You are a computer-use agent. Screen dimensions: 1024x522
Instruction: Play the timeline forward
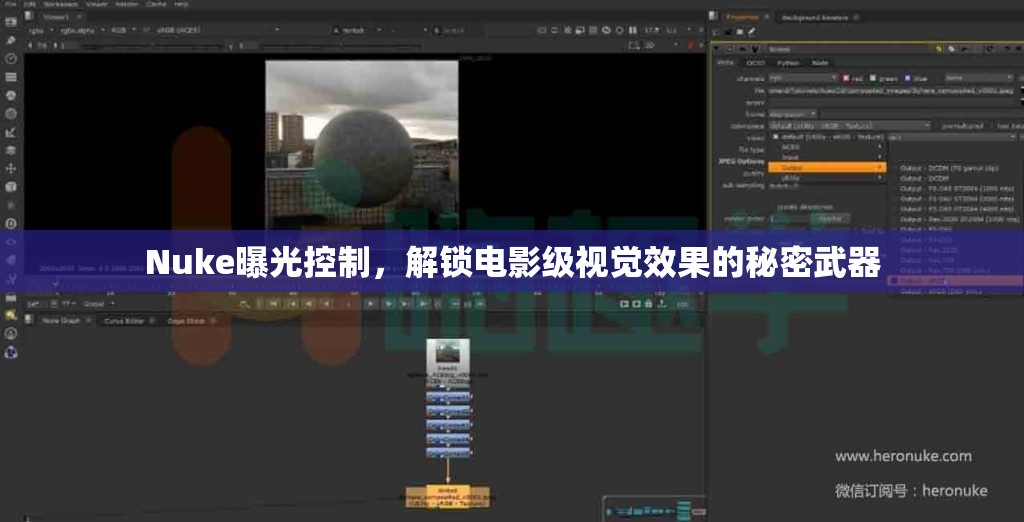[x=371, y=304]
